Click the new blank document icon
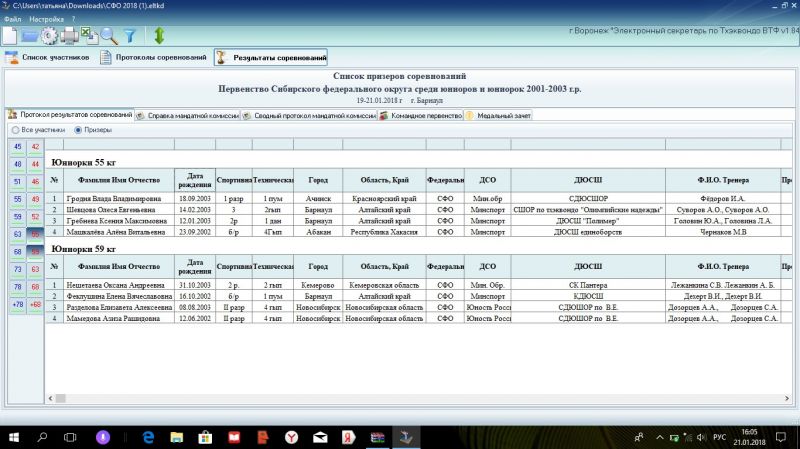The image size is (800, 449). coord(9,35)
